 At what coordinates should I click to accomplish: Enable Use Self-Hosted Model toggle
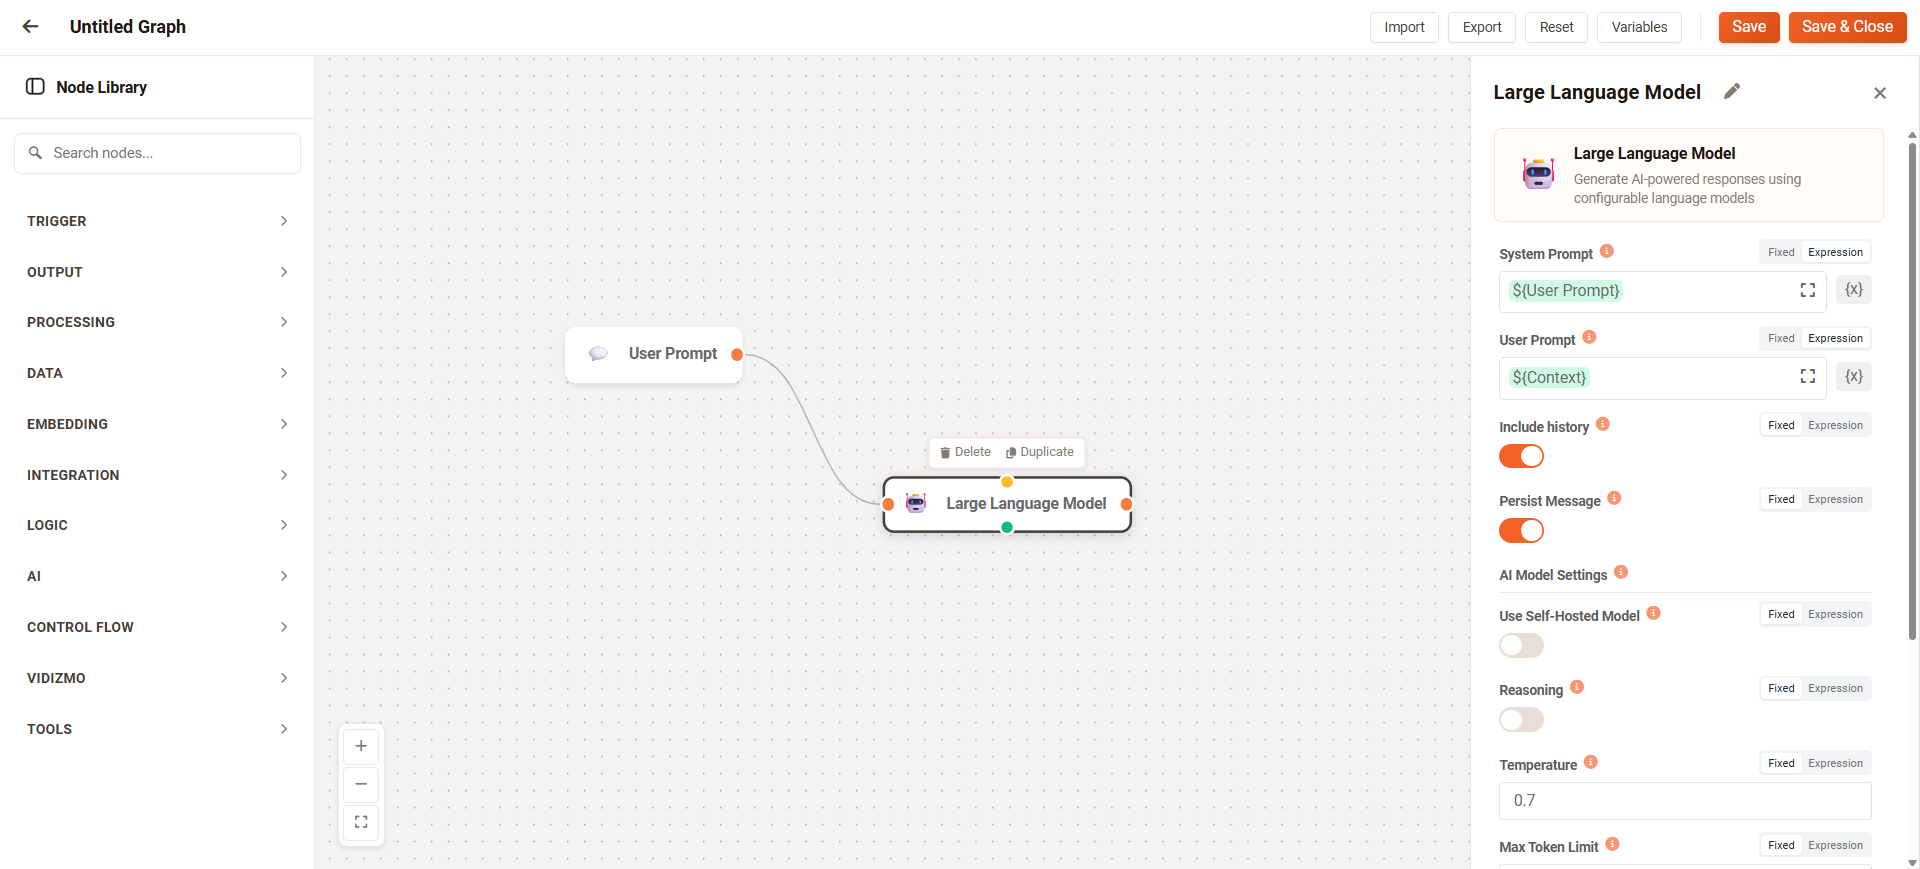tap(1521, 645)
